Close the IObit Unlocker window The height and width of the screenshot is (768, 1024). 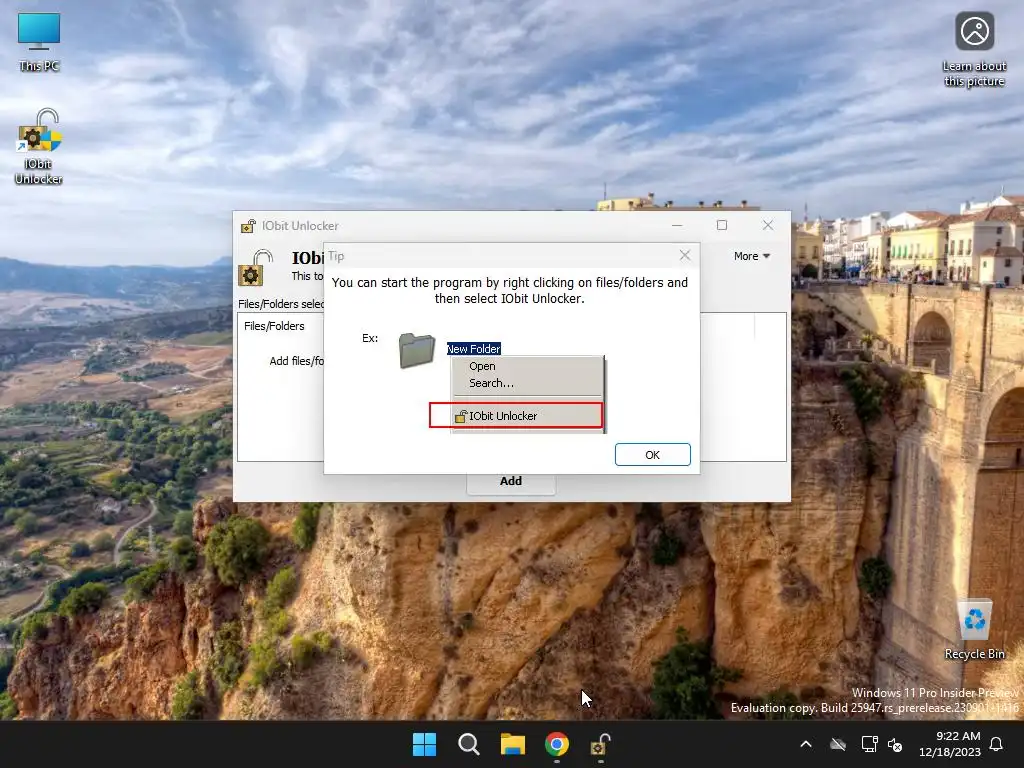pyautogui.click(x=768, y=225)
